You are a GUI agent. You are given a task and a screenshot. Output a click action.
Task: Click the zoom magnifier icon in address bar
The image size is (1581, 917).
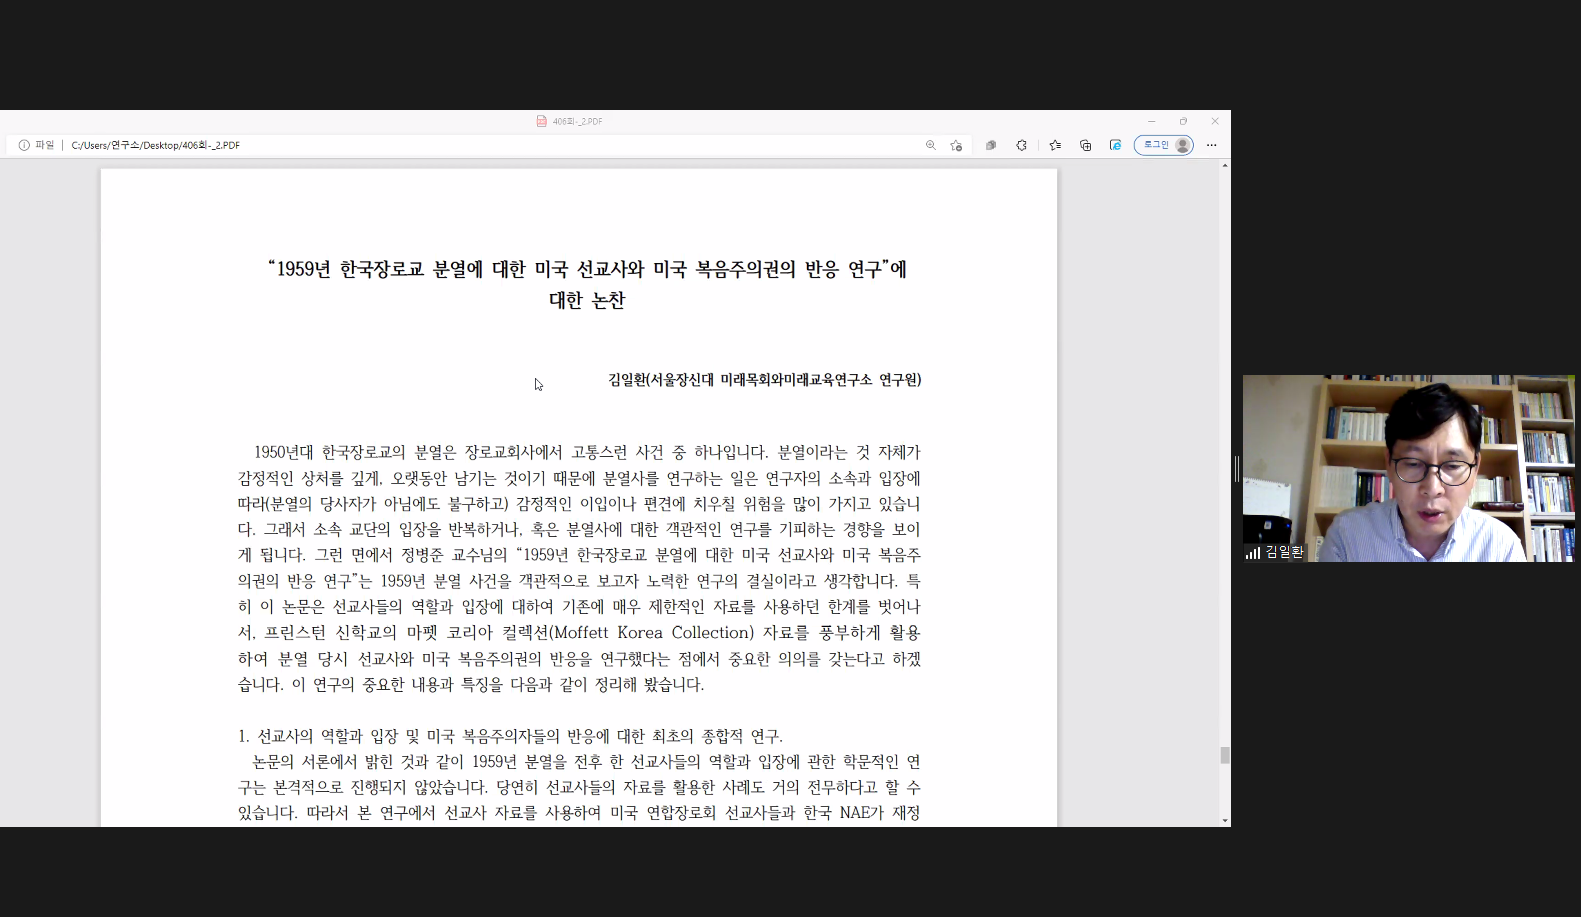[x=930, y=145]
